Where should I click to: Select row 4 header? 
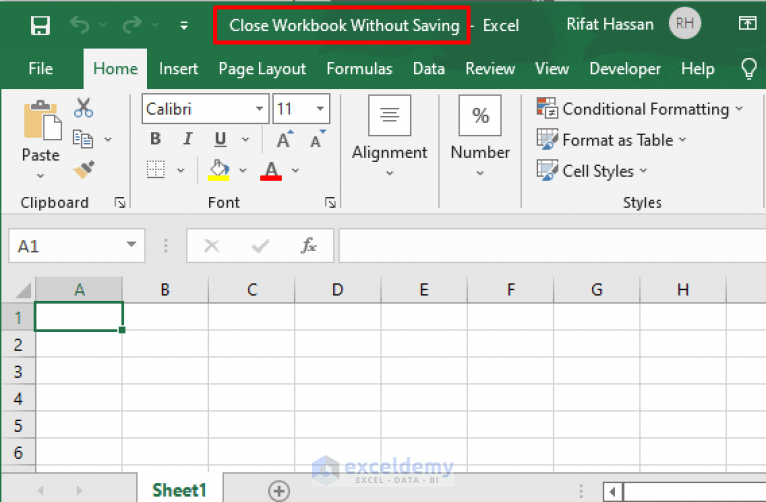pos(18,398)
